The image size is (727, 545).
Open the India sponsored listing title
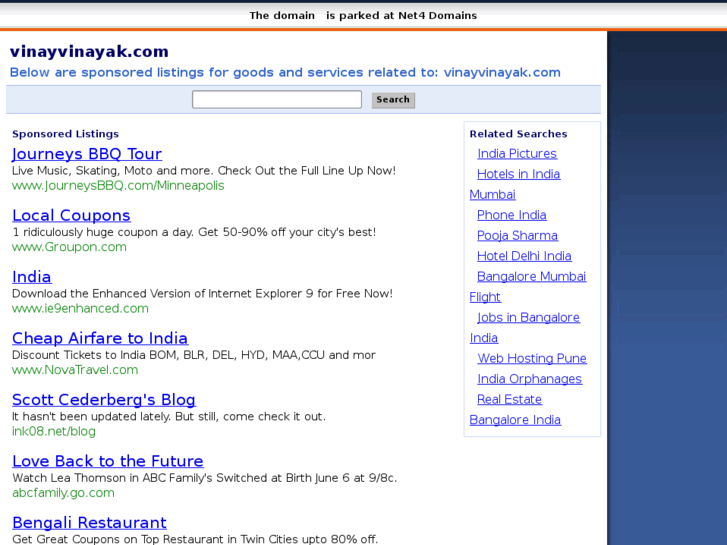click(32, 277)
